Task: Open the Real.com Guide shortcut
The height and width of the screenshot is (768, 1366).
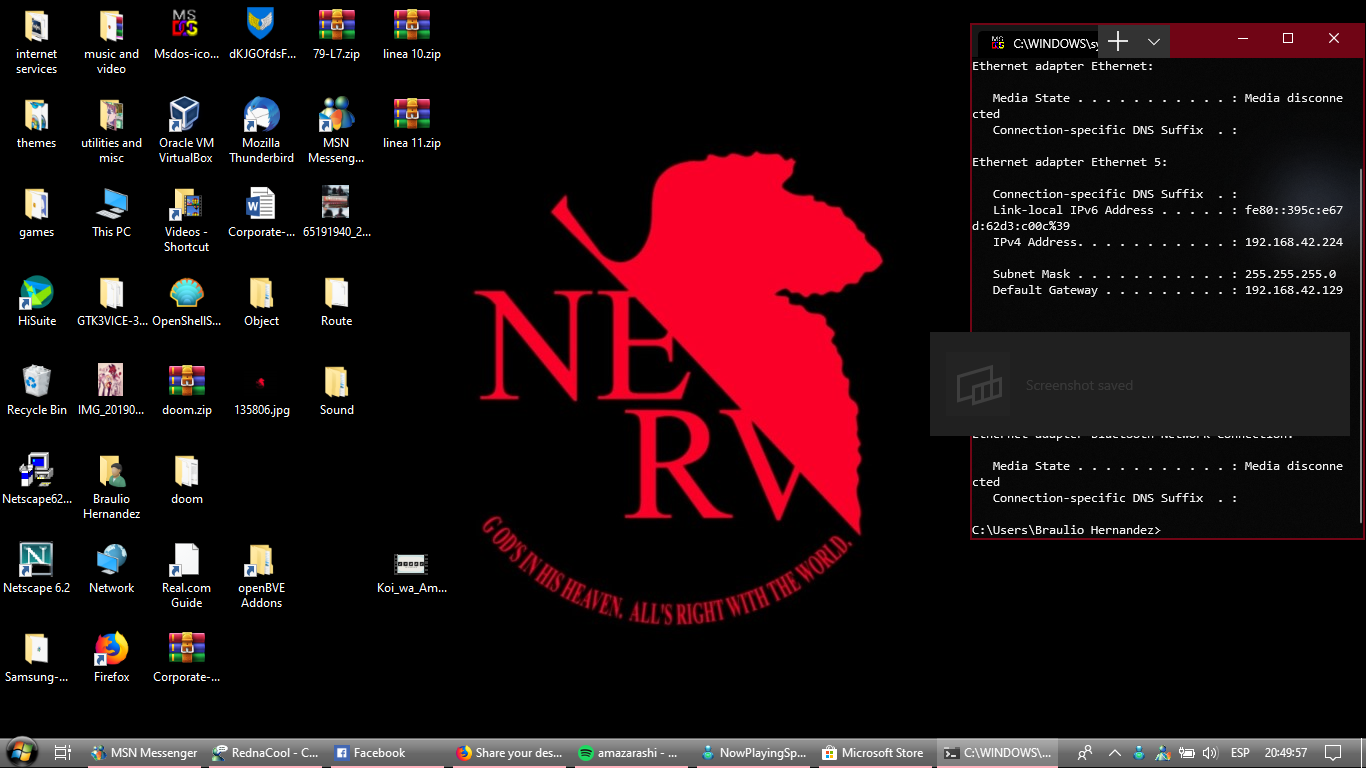Action: pos(185,559)
